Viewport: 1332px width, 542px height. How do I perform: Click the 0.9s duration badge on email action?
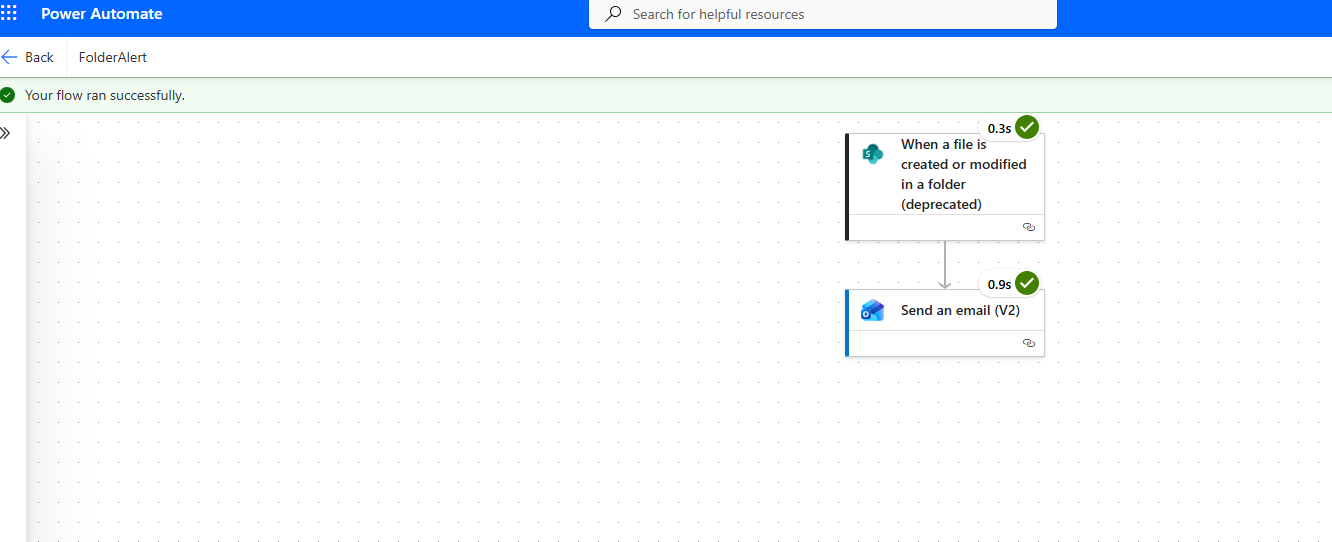pos(999,285)
